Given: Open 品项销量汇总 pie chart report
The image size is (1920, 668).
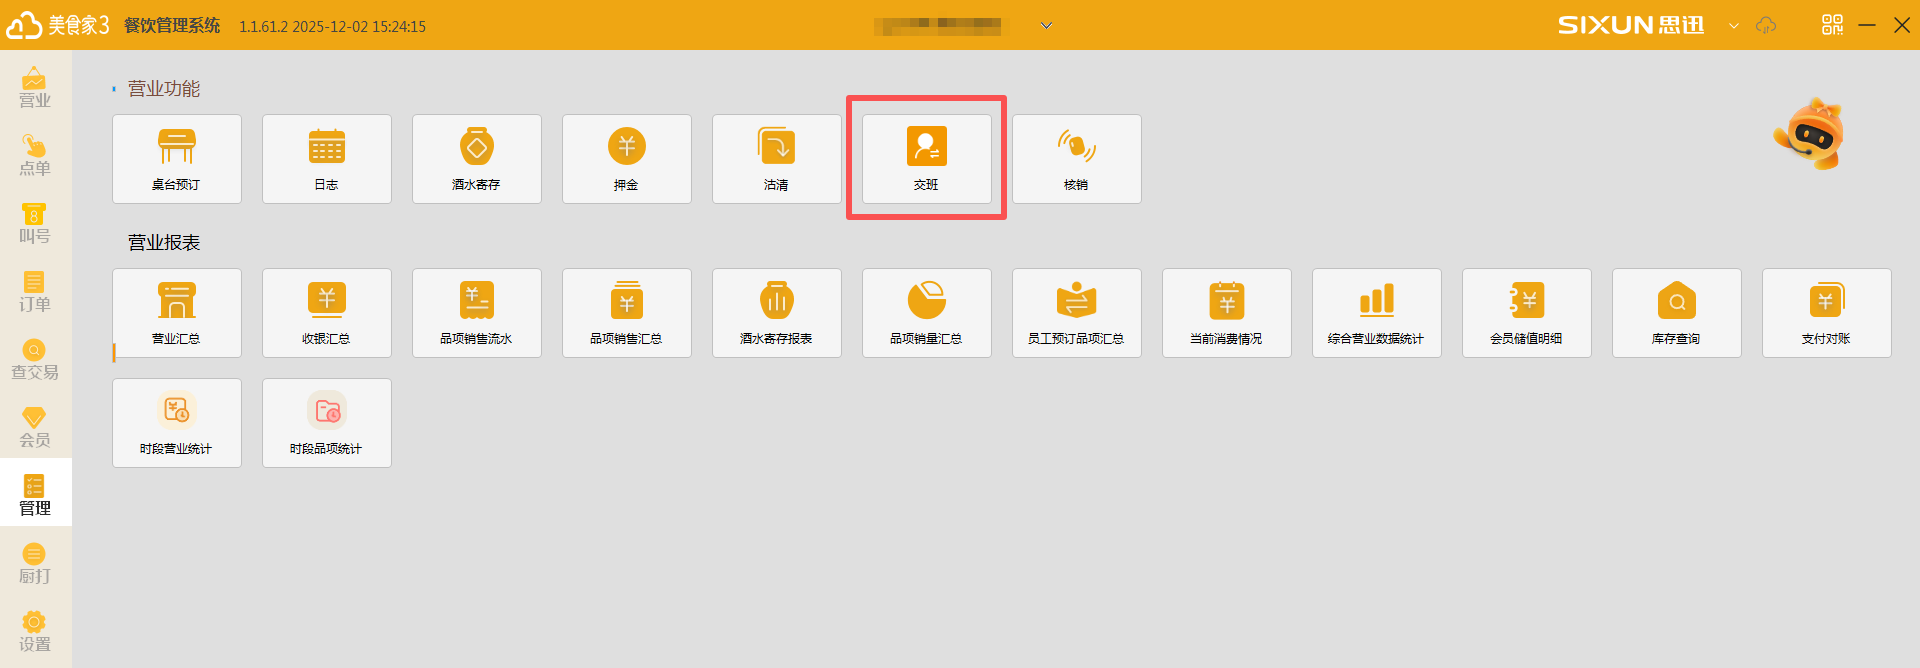Looking at the screenshot, I should pyautogui.click(x=927, y=313).
